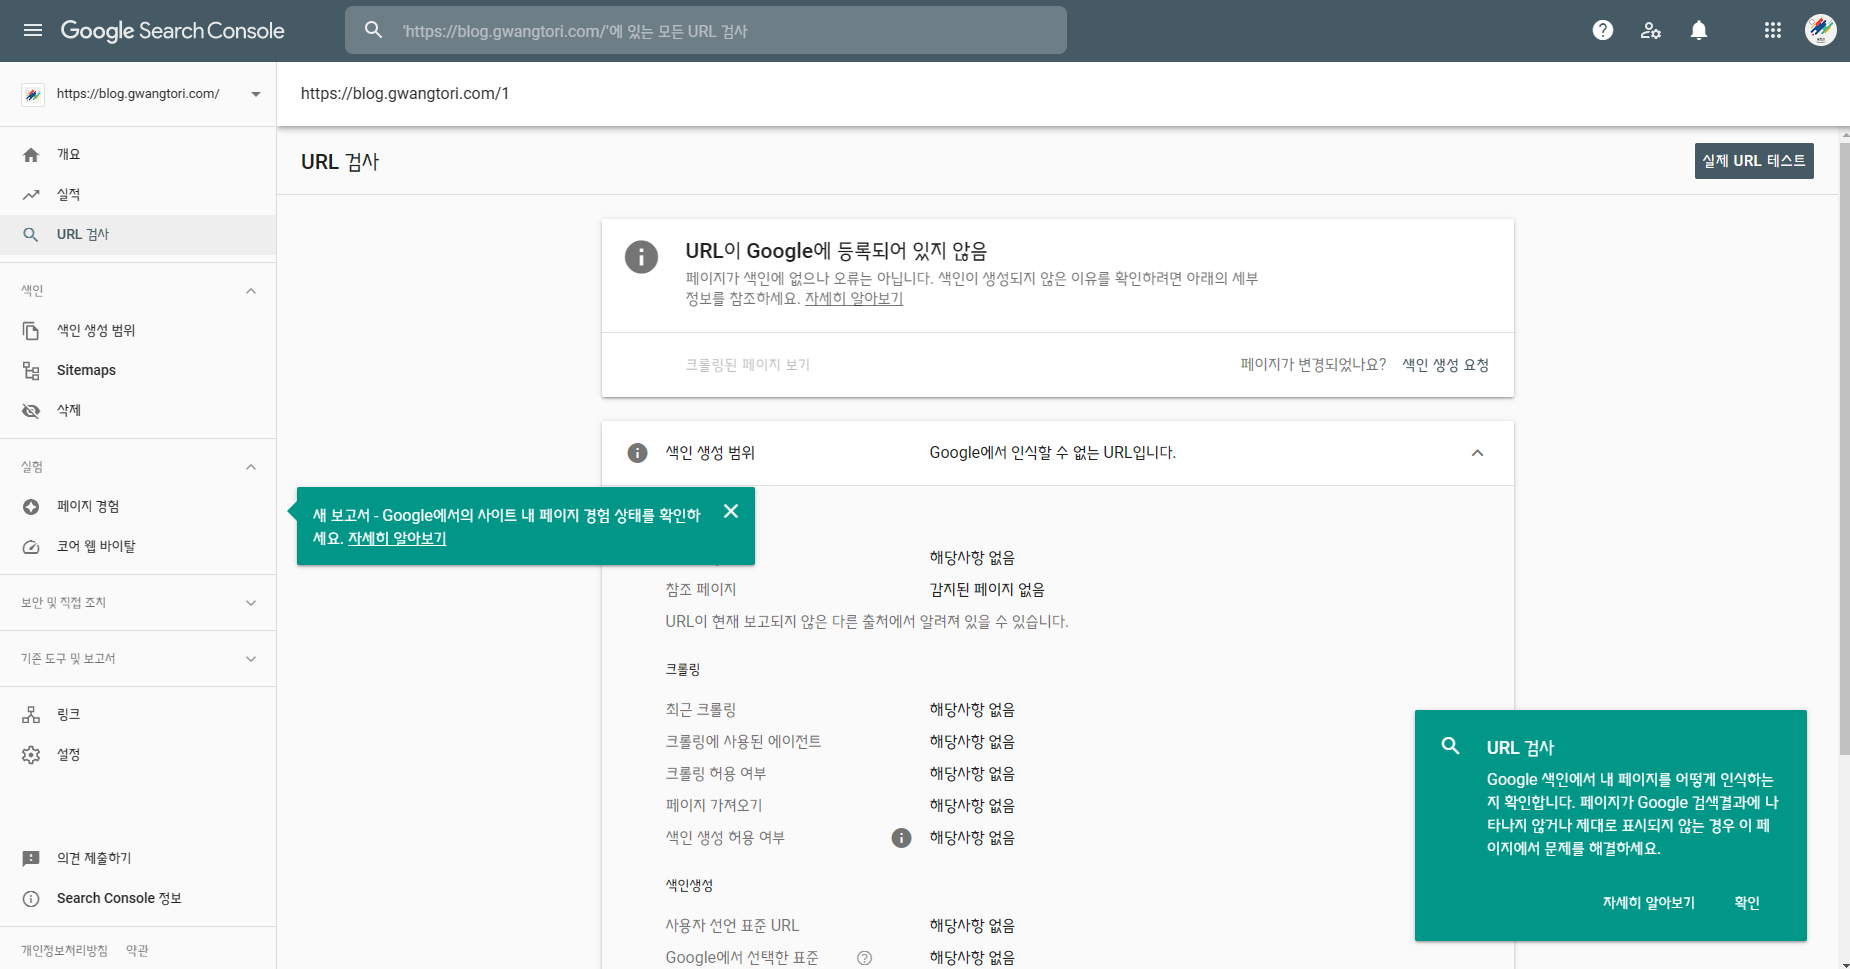Open 자세히 알아보기 link in teal tooltip
Image resolution: width=1850 pixels, height=969 pixels.
397,538
